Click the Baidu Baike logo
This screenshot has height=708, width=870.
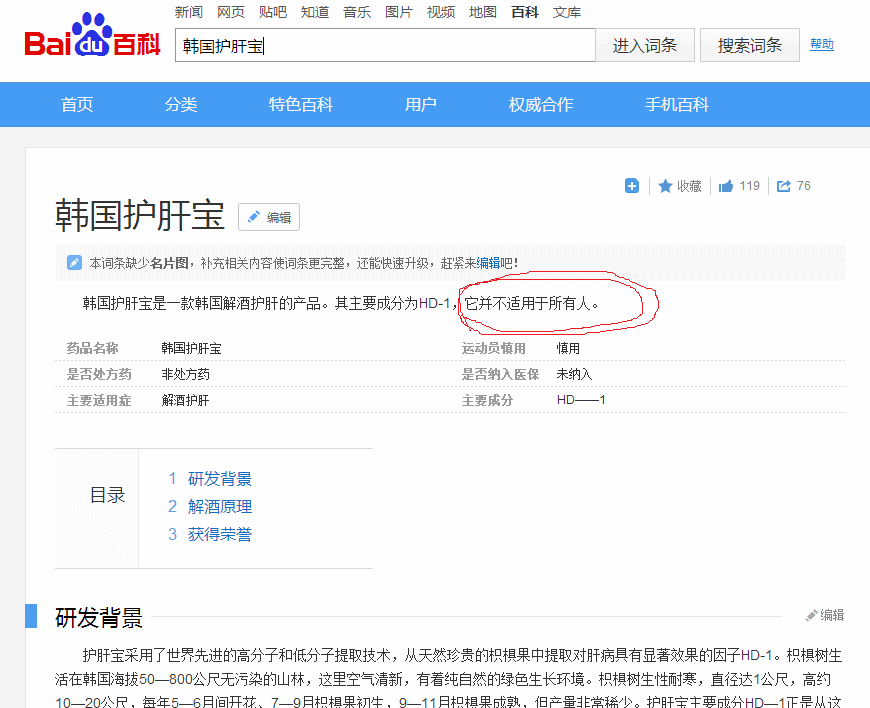pyautogui.click(x=92, y=36)
